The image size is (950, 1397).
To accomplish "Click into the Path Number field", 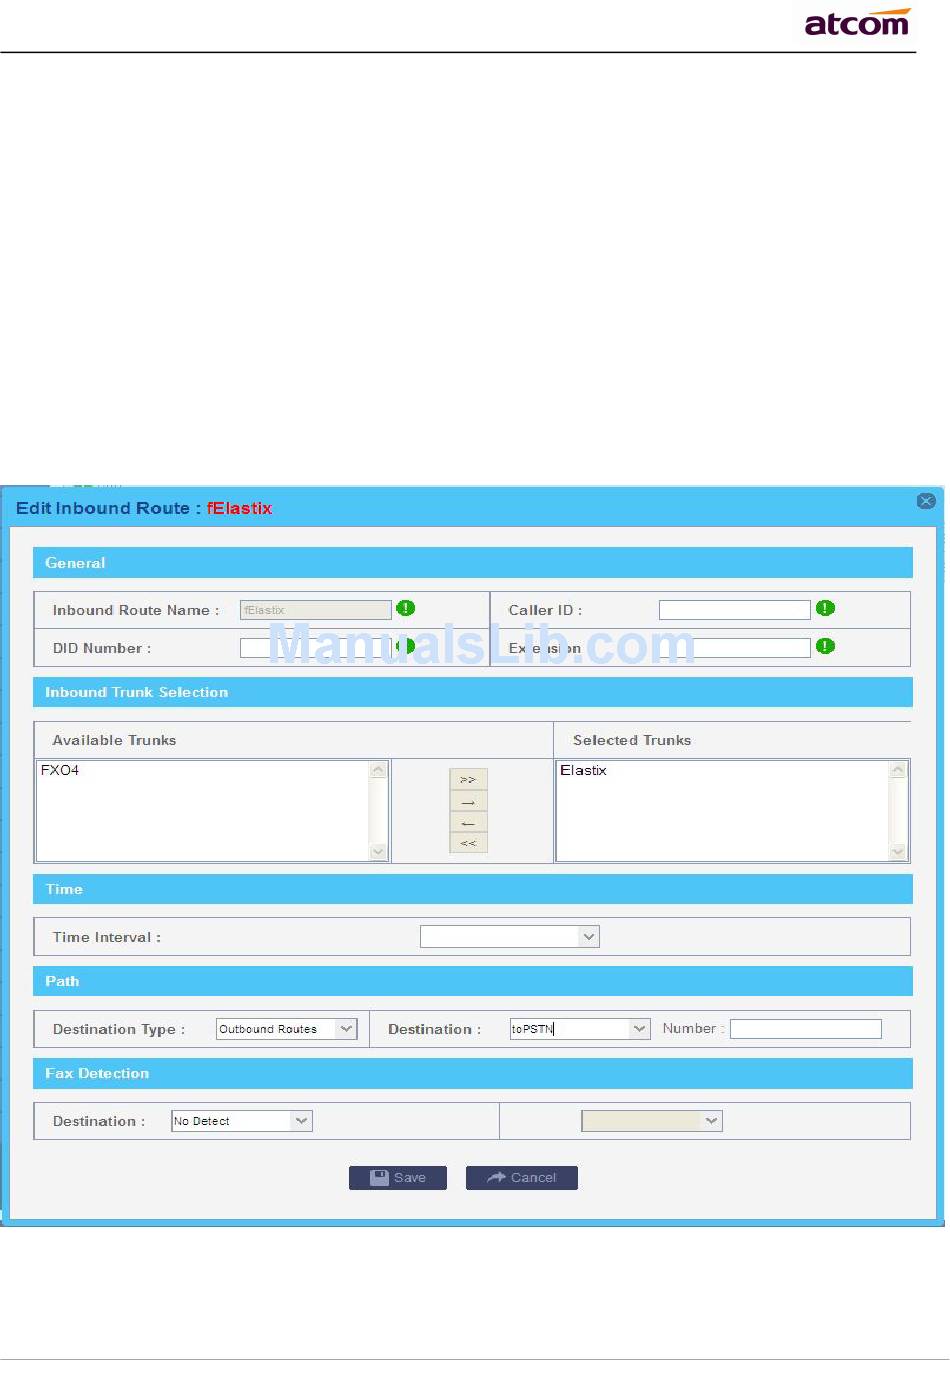I will click(806, 1029).
